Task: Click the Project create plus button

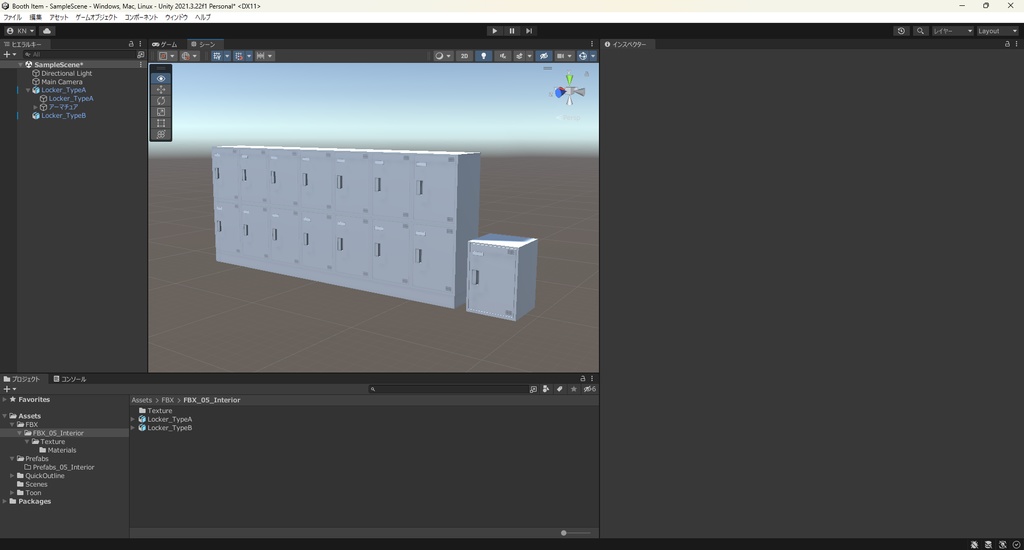Action: click(9, 389)
